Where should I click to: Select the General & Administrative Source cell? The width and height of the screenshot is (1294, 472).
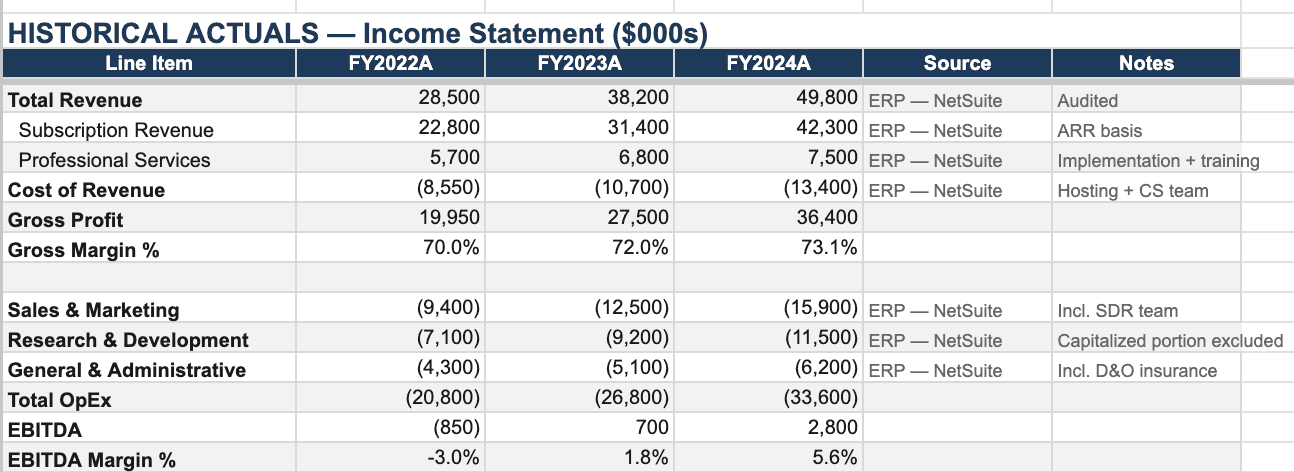(957, 371)
